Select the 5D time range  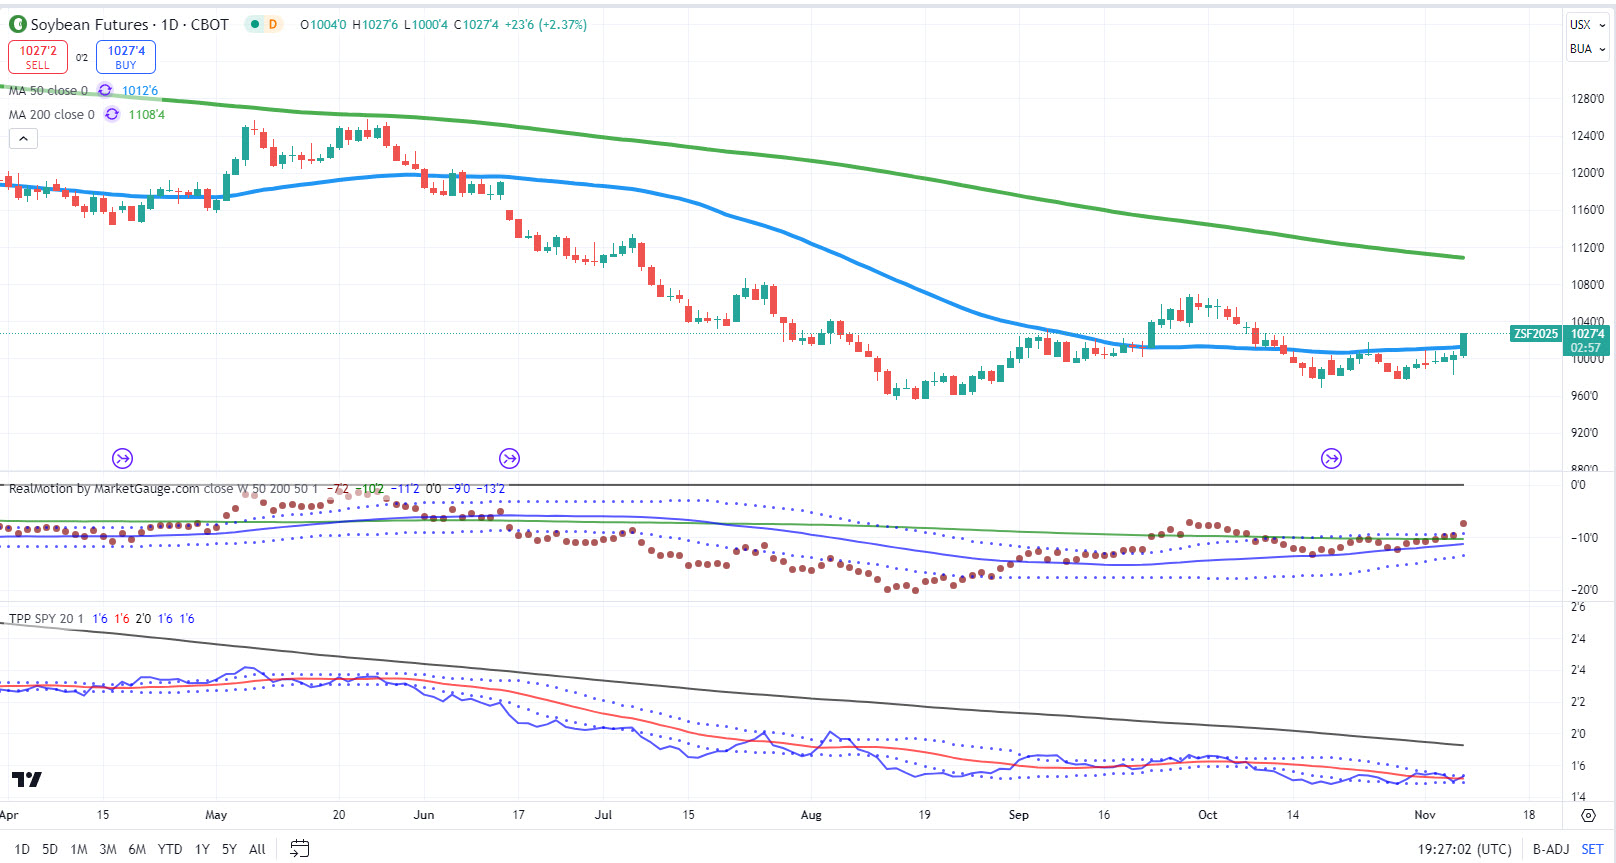click(50, 849)
